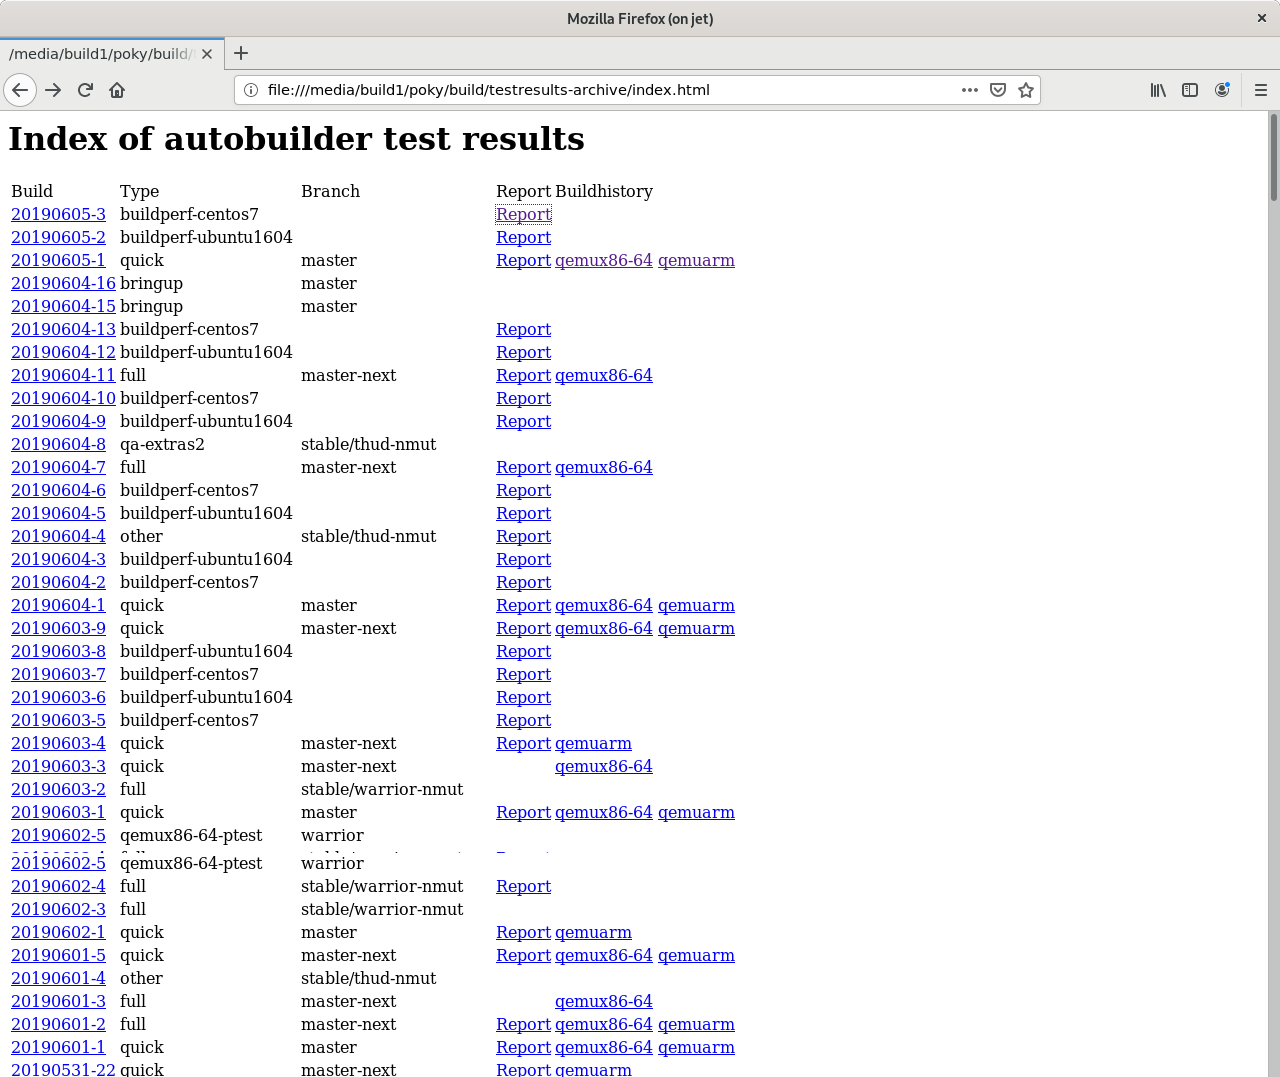
Task: Click the Back navigation arrow
Action: pyautogui.click(x=20, y=90)
